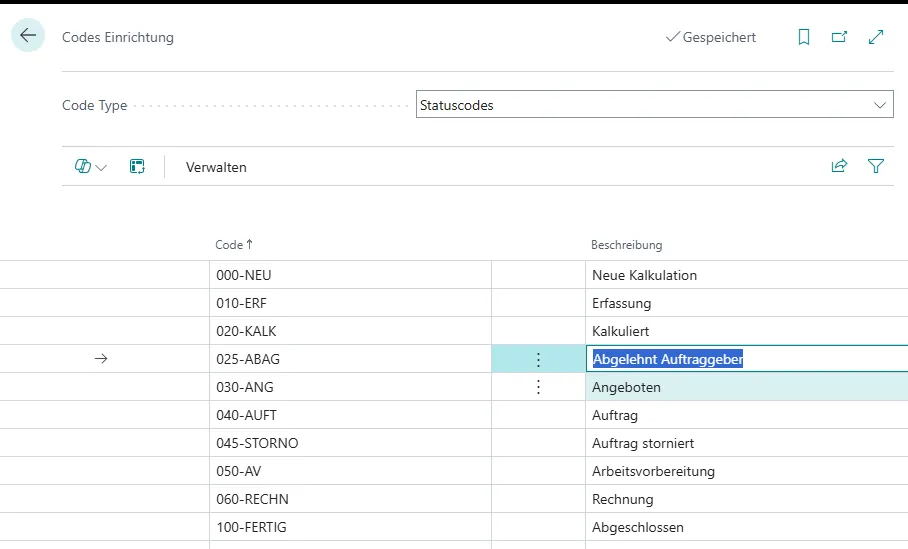Viewport: 908px width, 549px height.
Task: Select the 020-KALK code cell
Action: [x=350, y=331]
